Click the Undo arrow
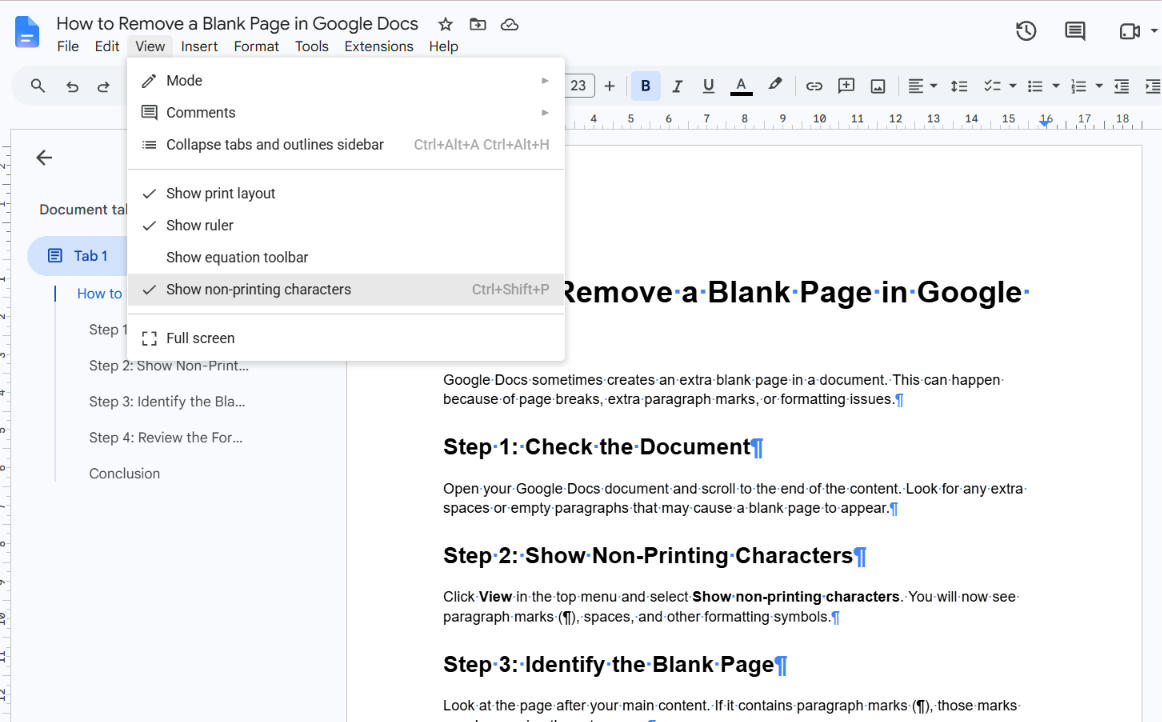The width and height of the screenshot is (1162, 722). [x=72, y=87]
